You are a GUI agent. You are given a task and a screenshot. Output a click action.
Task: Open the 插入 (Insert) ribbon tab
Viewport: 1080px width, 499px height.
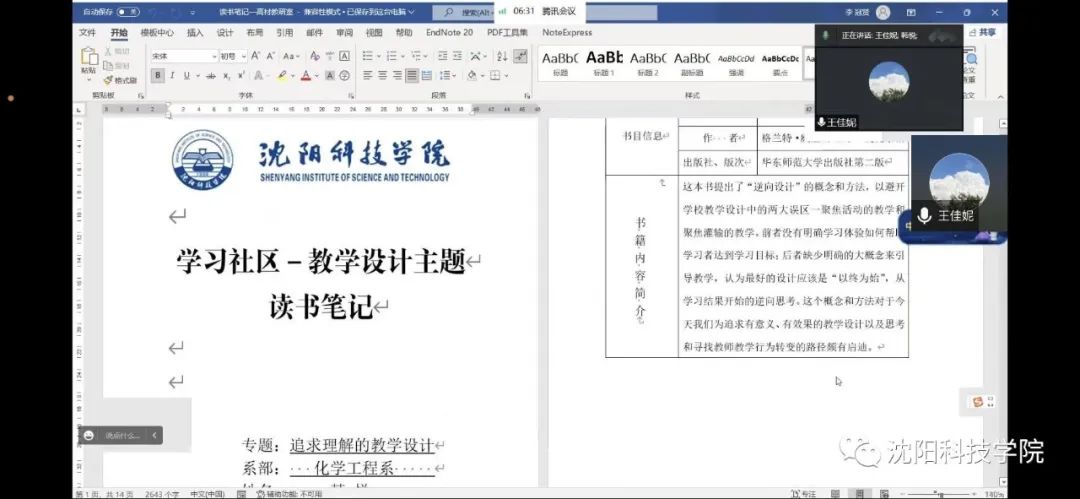[x=195, y=32]
